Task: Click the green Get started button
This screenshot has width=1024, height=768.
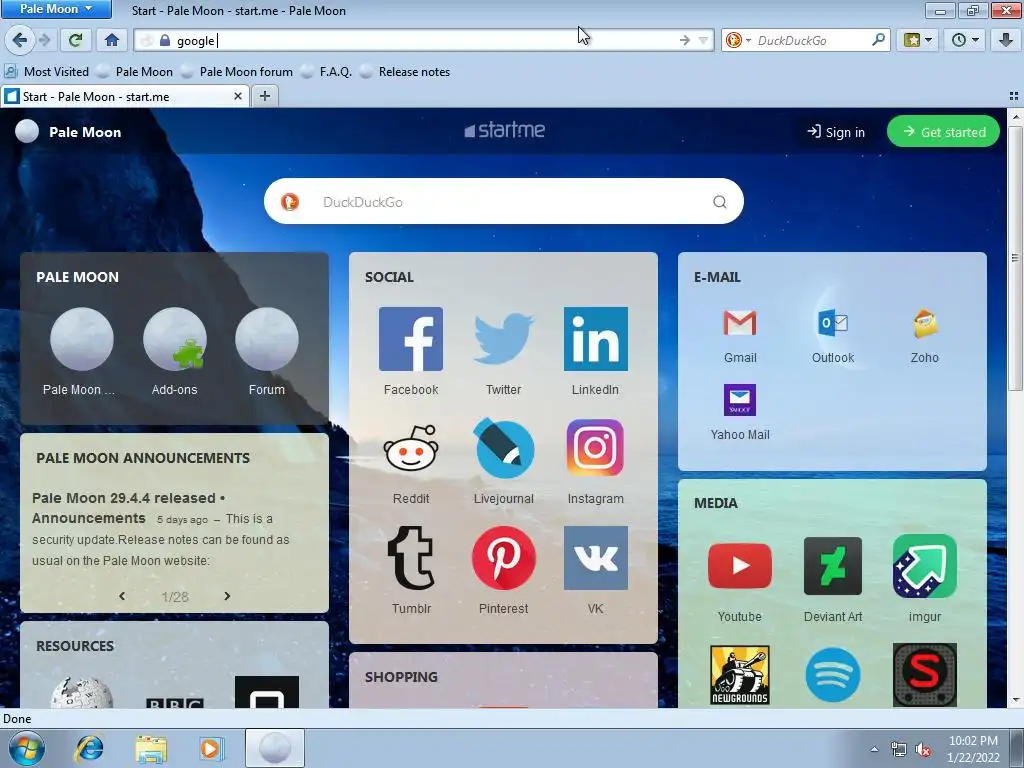Action: [944, 132]
